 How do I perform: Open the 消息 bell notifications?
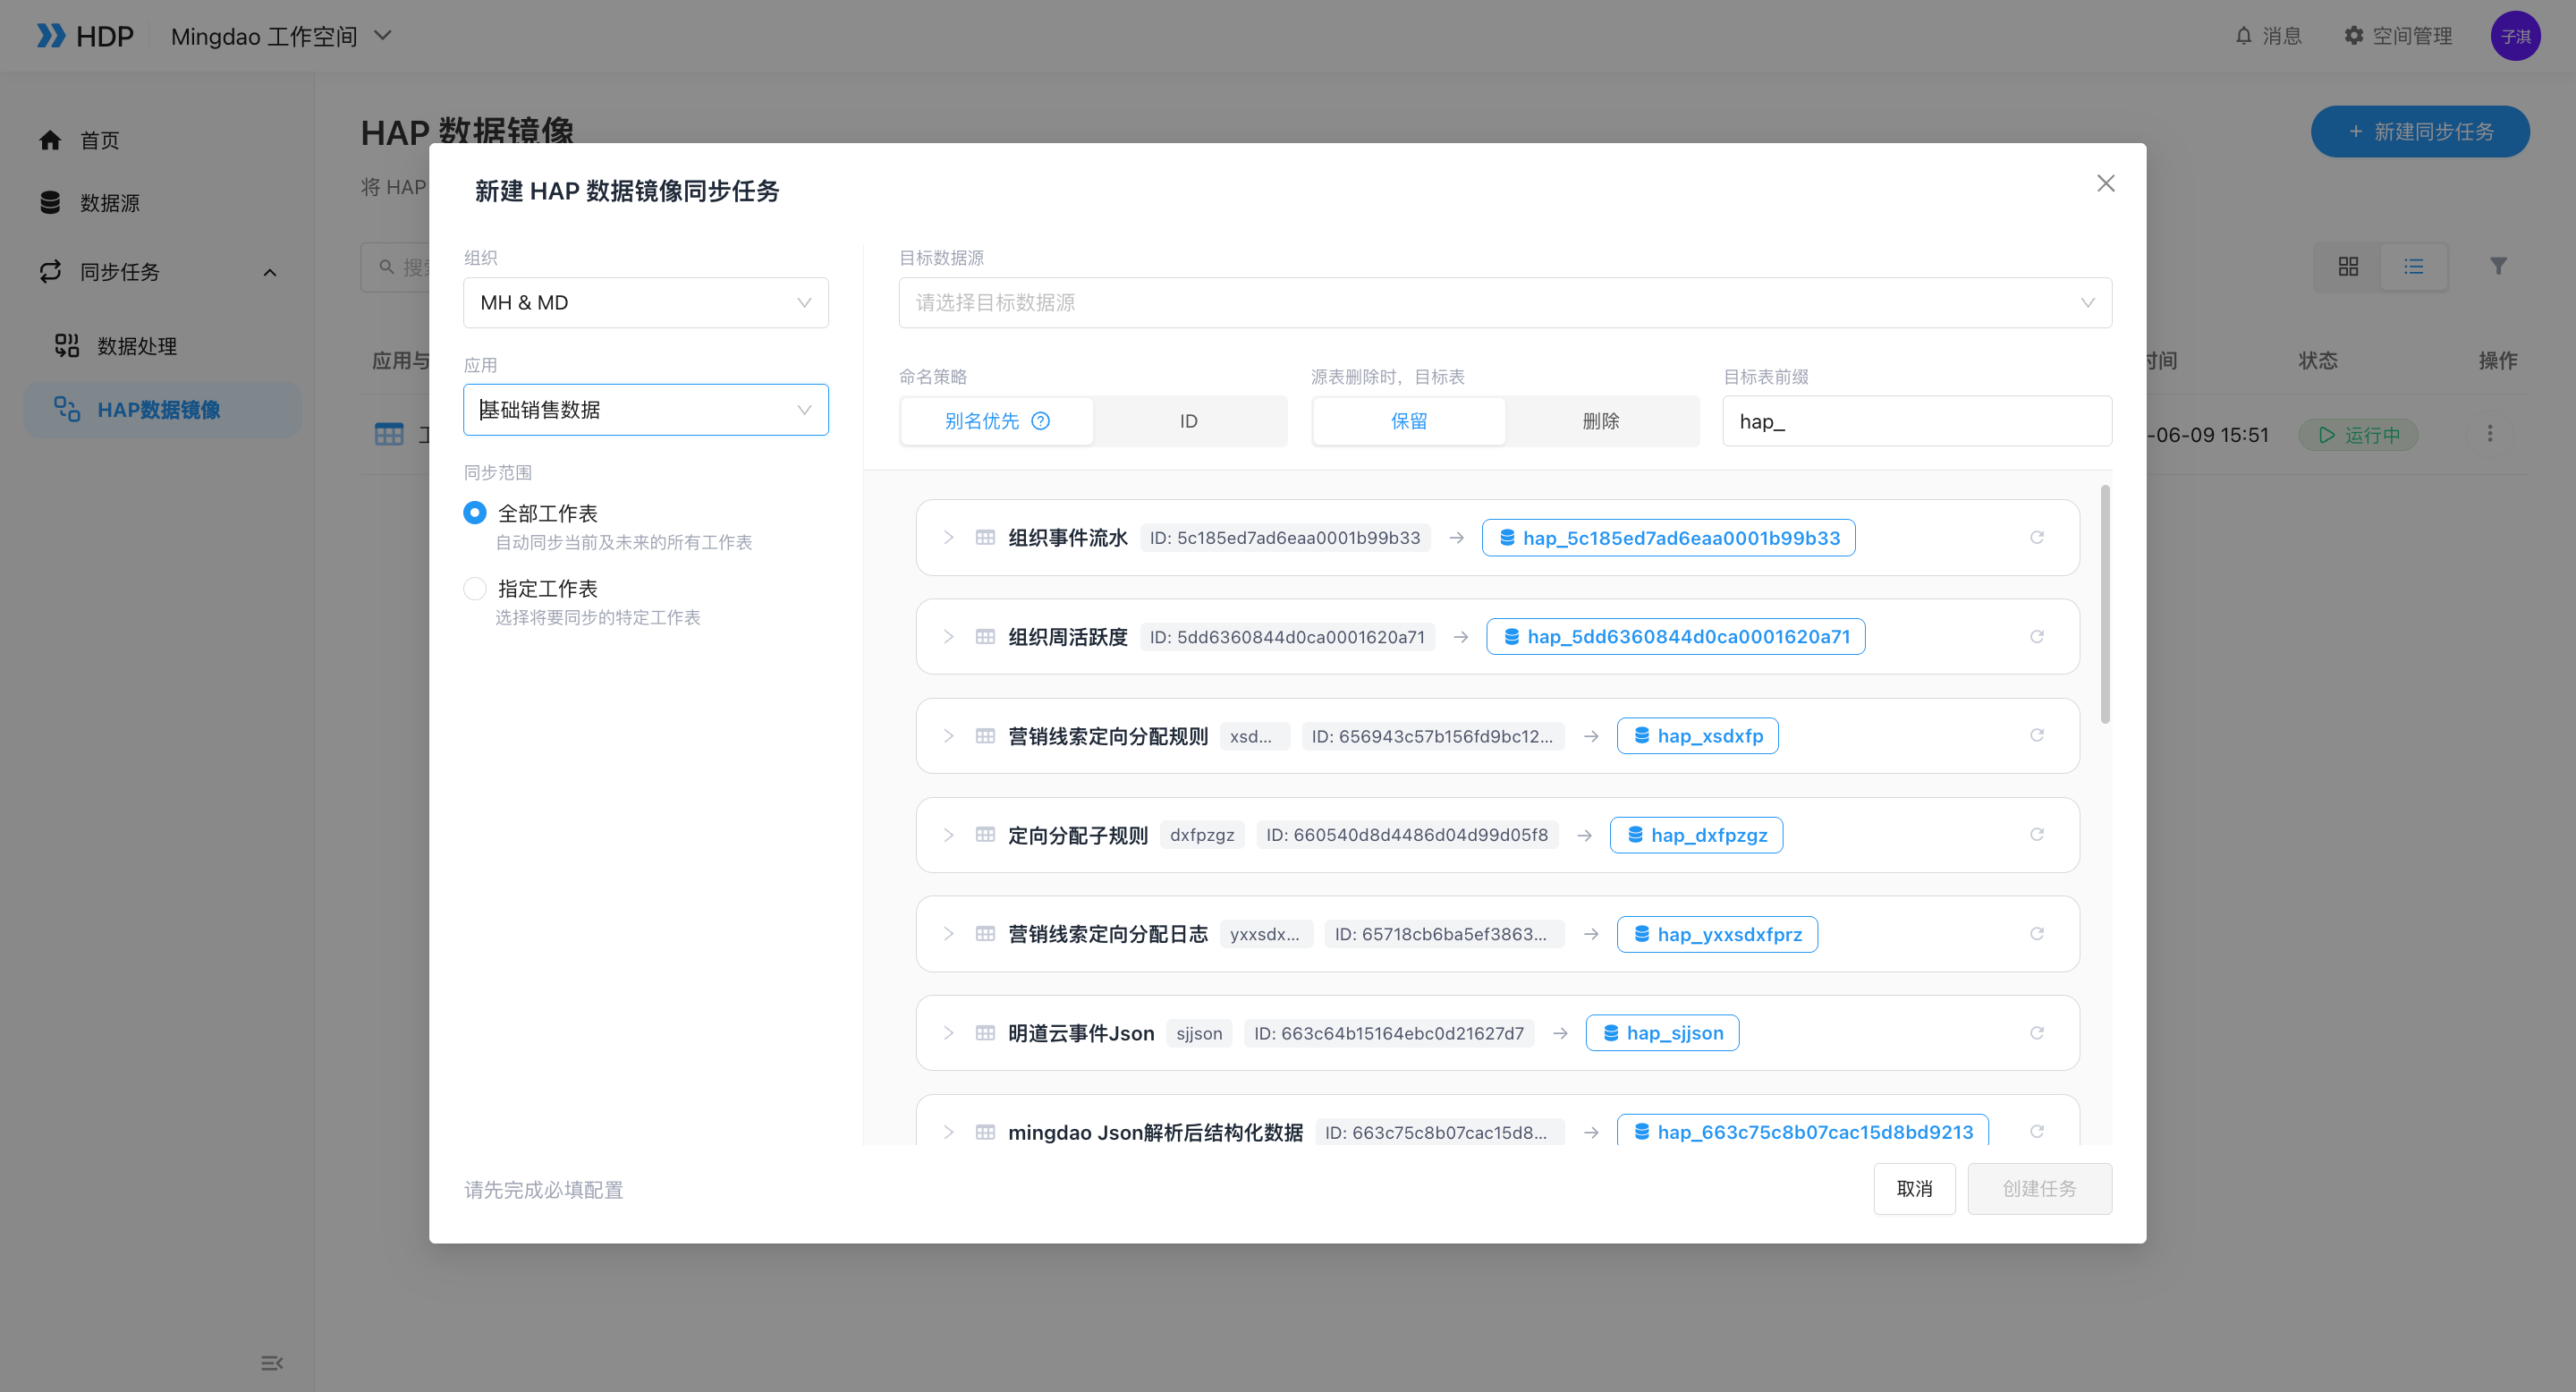[x=2268, y=36]
